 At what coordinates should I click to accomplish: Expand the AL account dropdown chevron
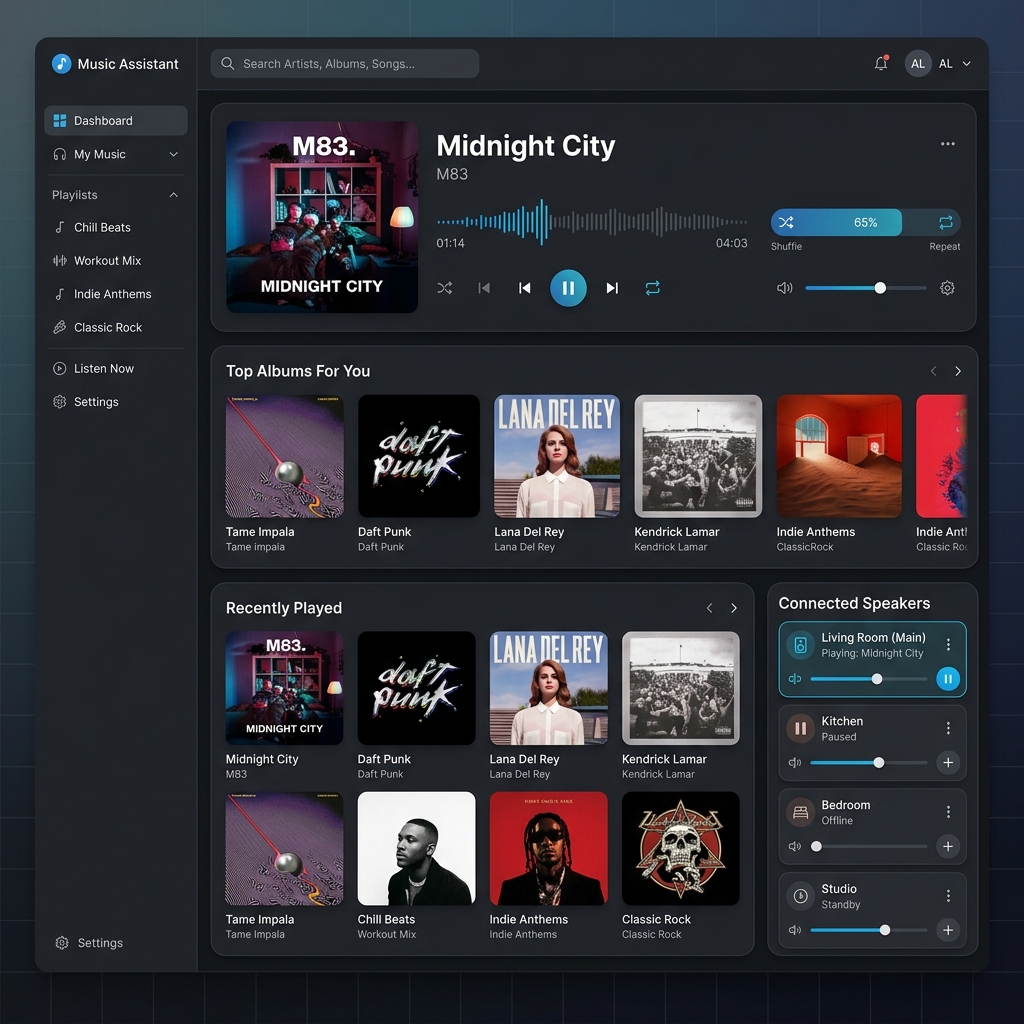[x=967, y=64]
